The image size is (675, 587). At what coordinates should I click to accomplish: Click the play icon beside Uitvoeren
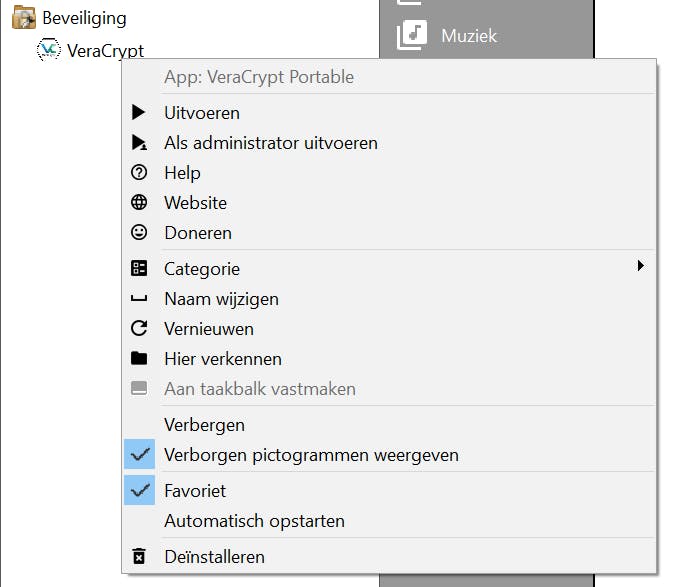[140, 113]
